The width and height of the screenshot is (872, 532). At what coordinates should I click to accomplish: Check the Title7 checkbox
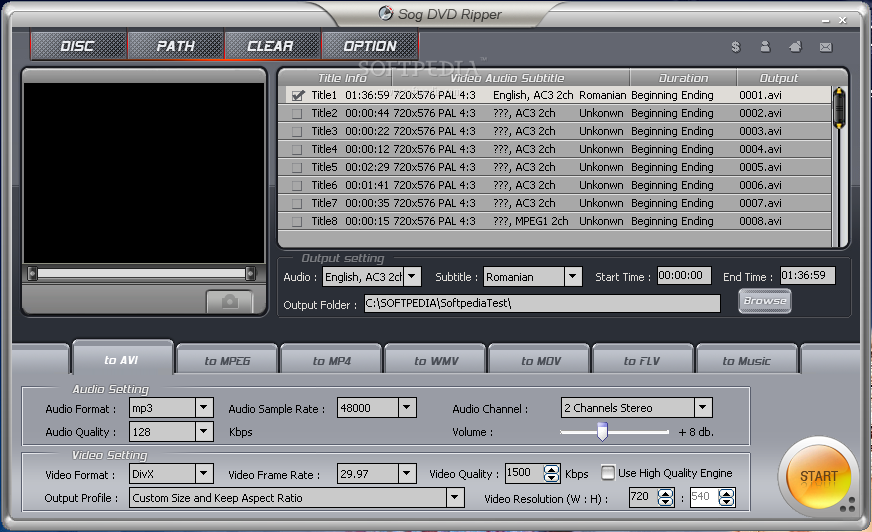click(x=297, y=203)
